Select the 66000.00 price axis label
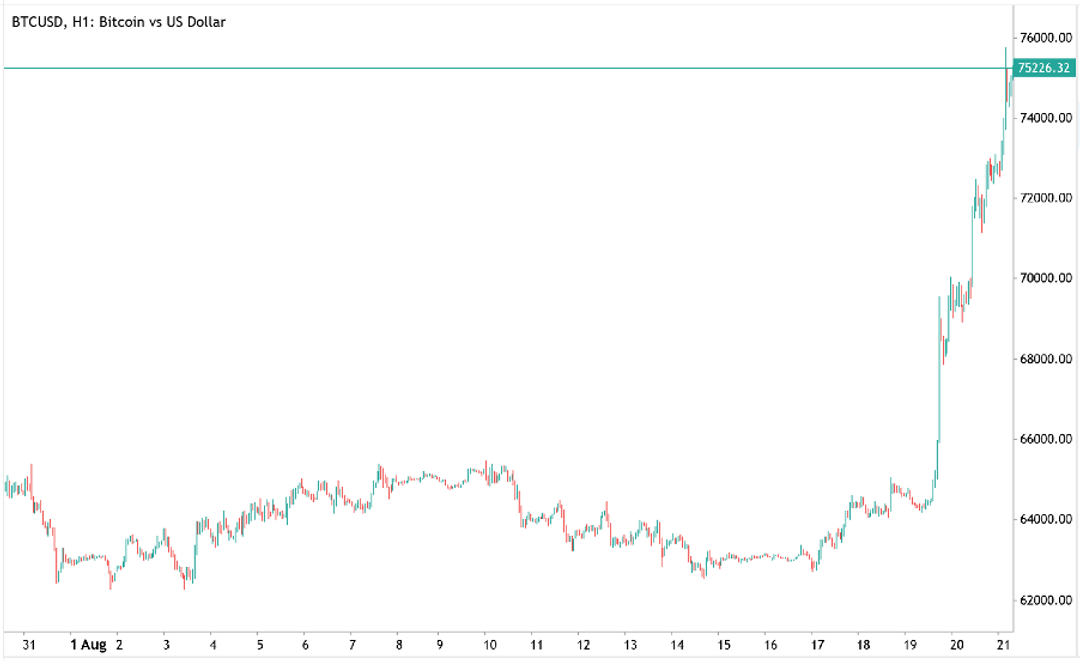1080x661 pixels. [1046, 439]
